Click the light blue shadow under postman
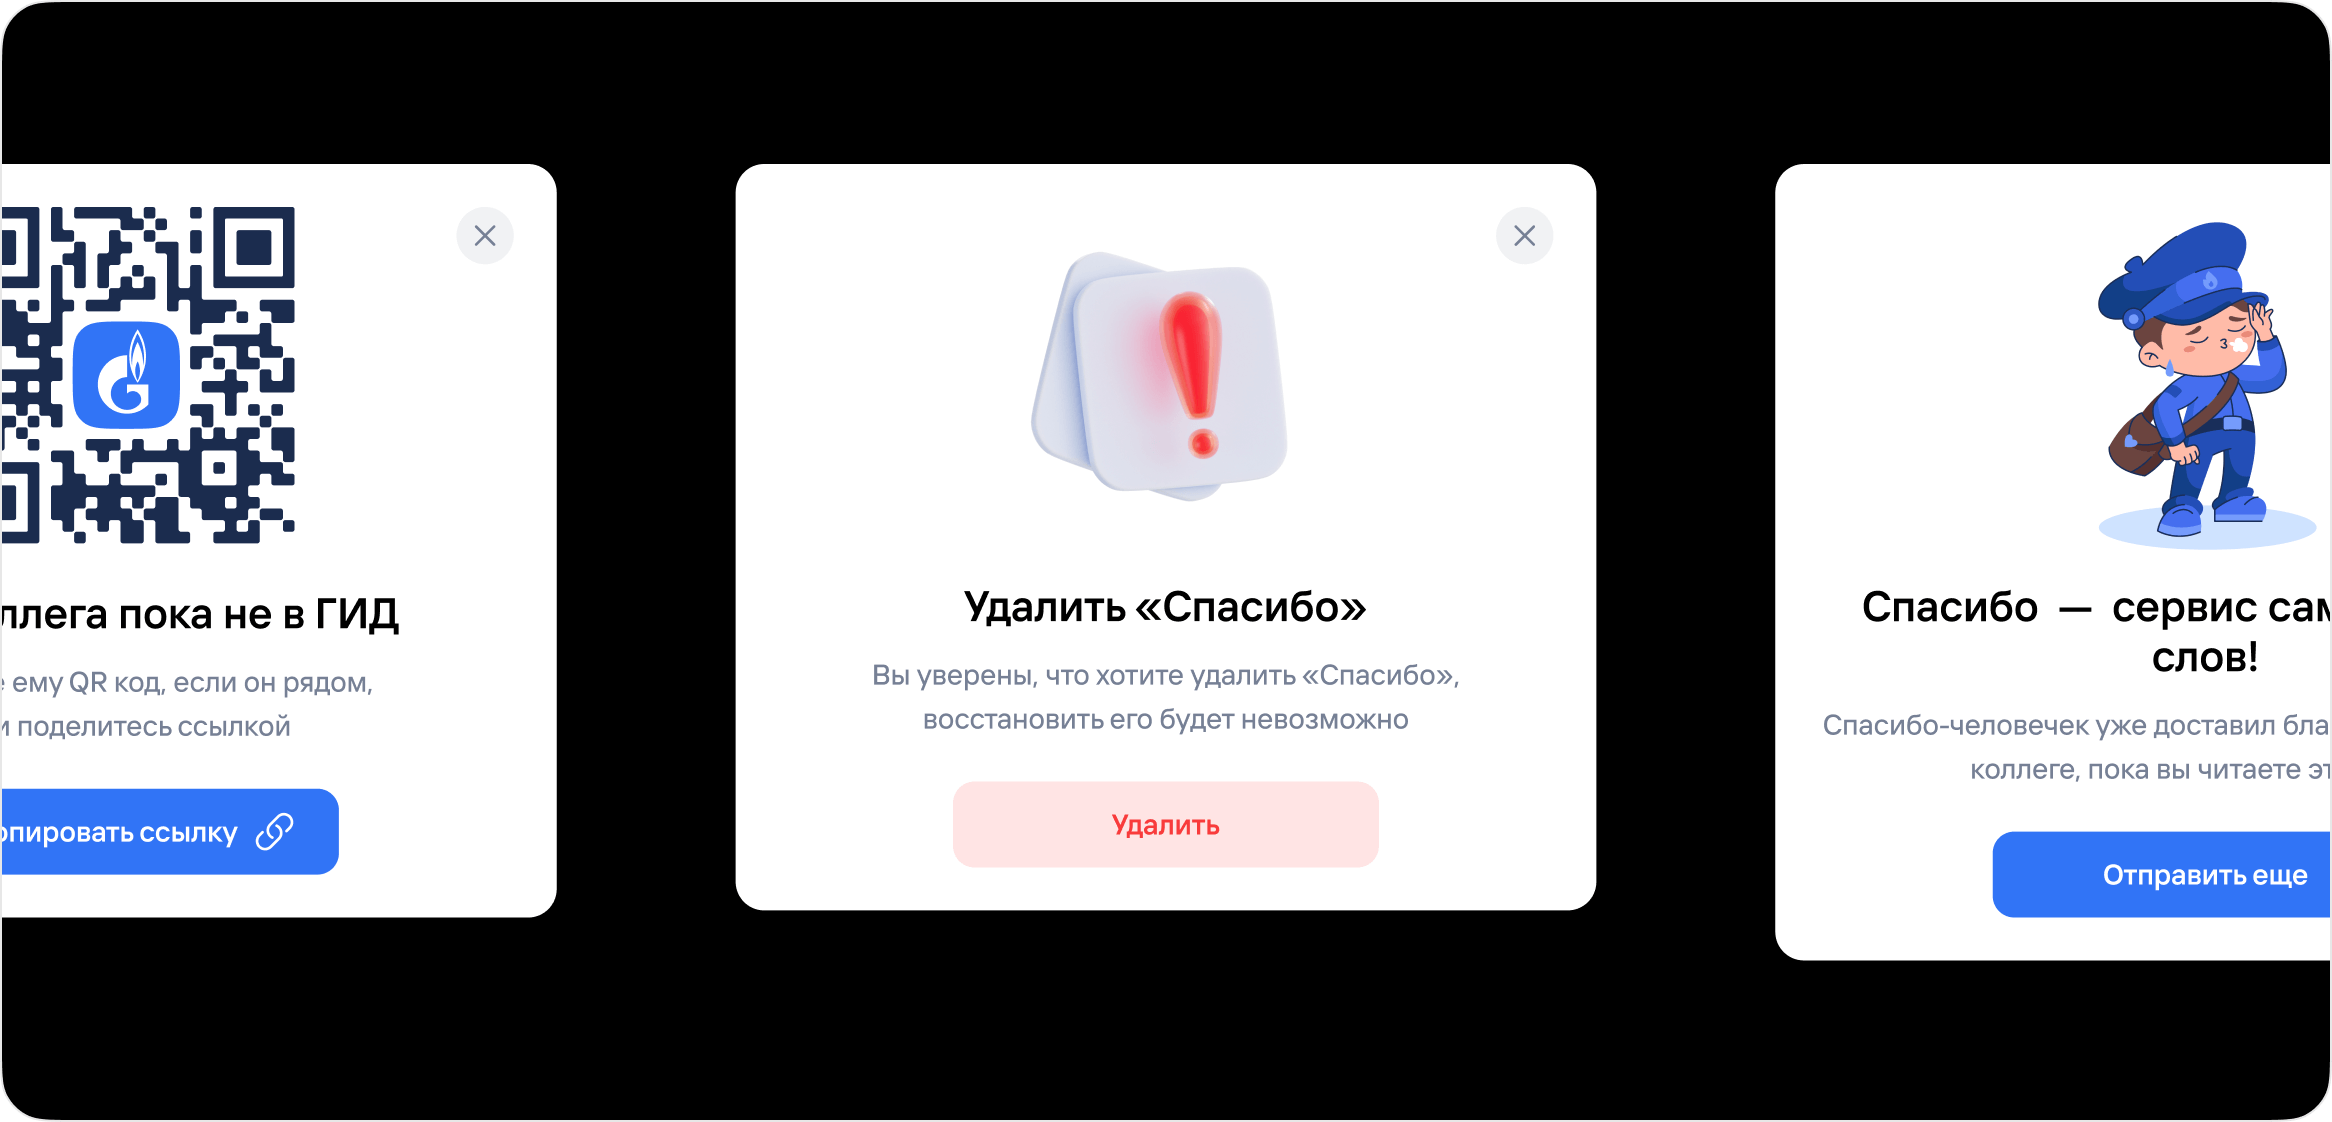The height and width of the screenshot is (1122, 2332). [x=2207, y=530]
